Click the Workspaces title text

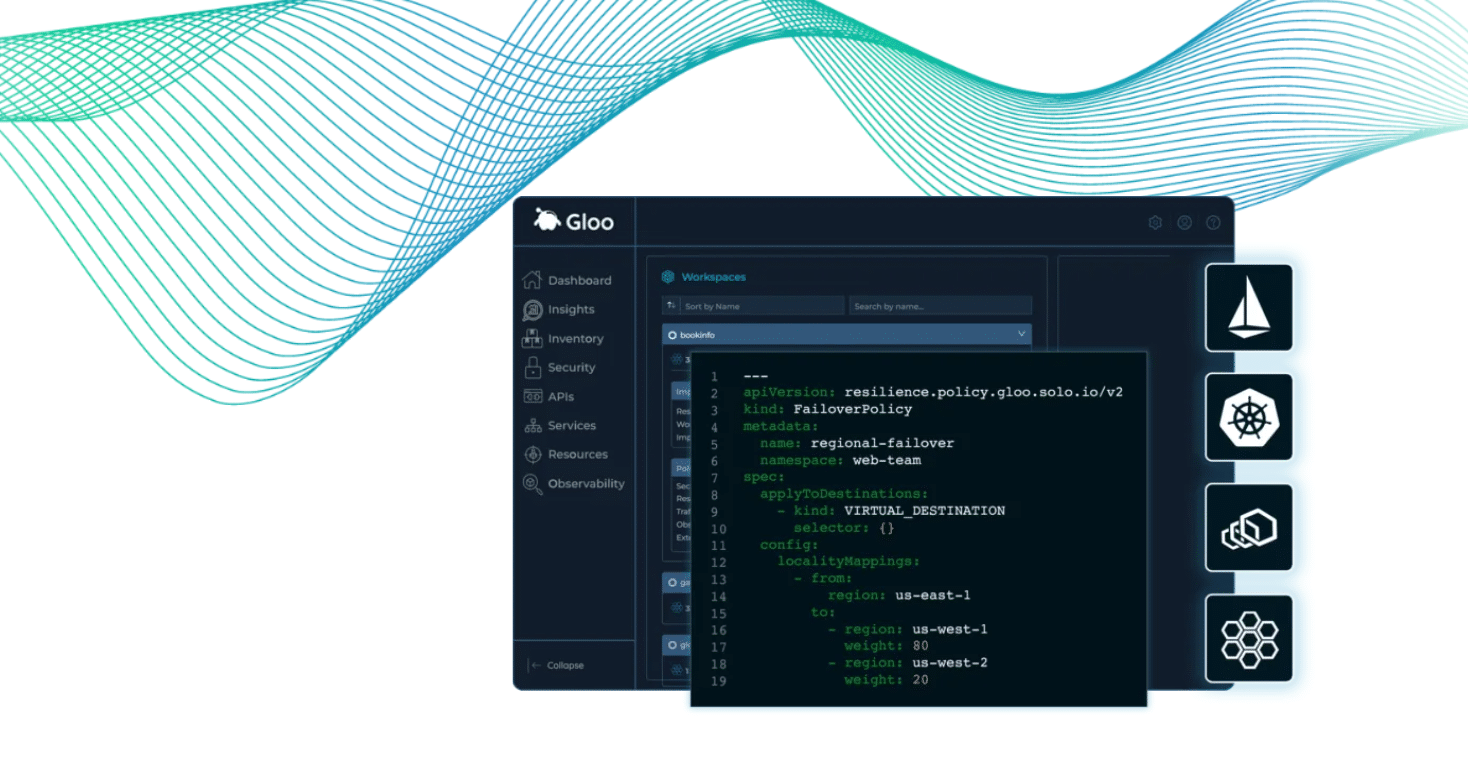[714, 277]
